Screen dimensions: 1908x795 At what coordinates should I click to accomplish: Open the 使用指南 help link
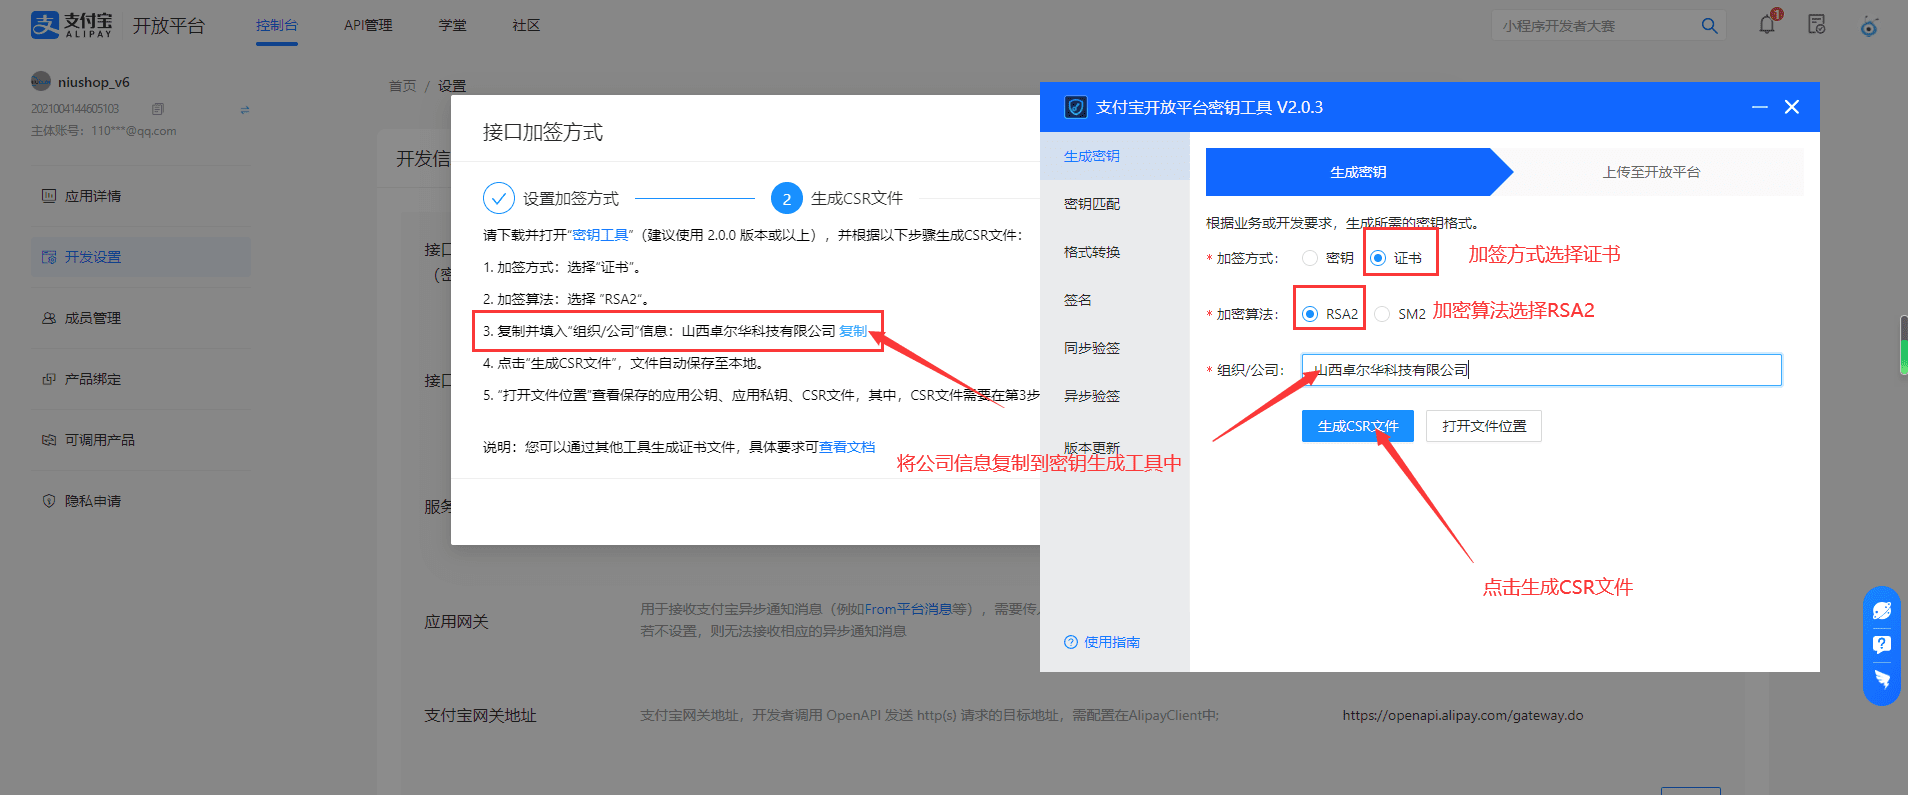coord(1103,642)
